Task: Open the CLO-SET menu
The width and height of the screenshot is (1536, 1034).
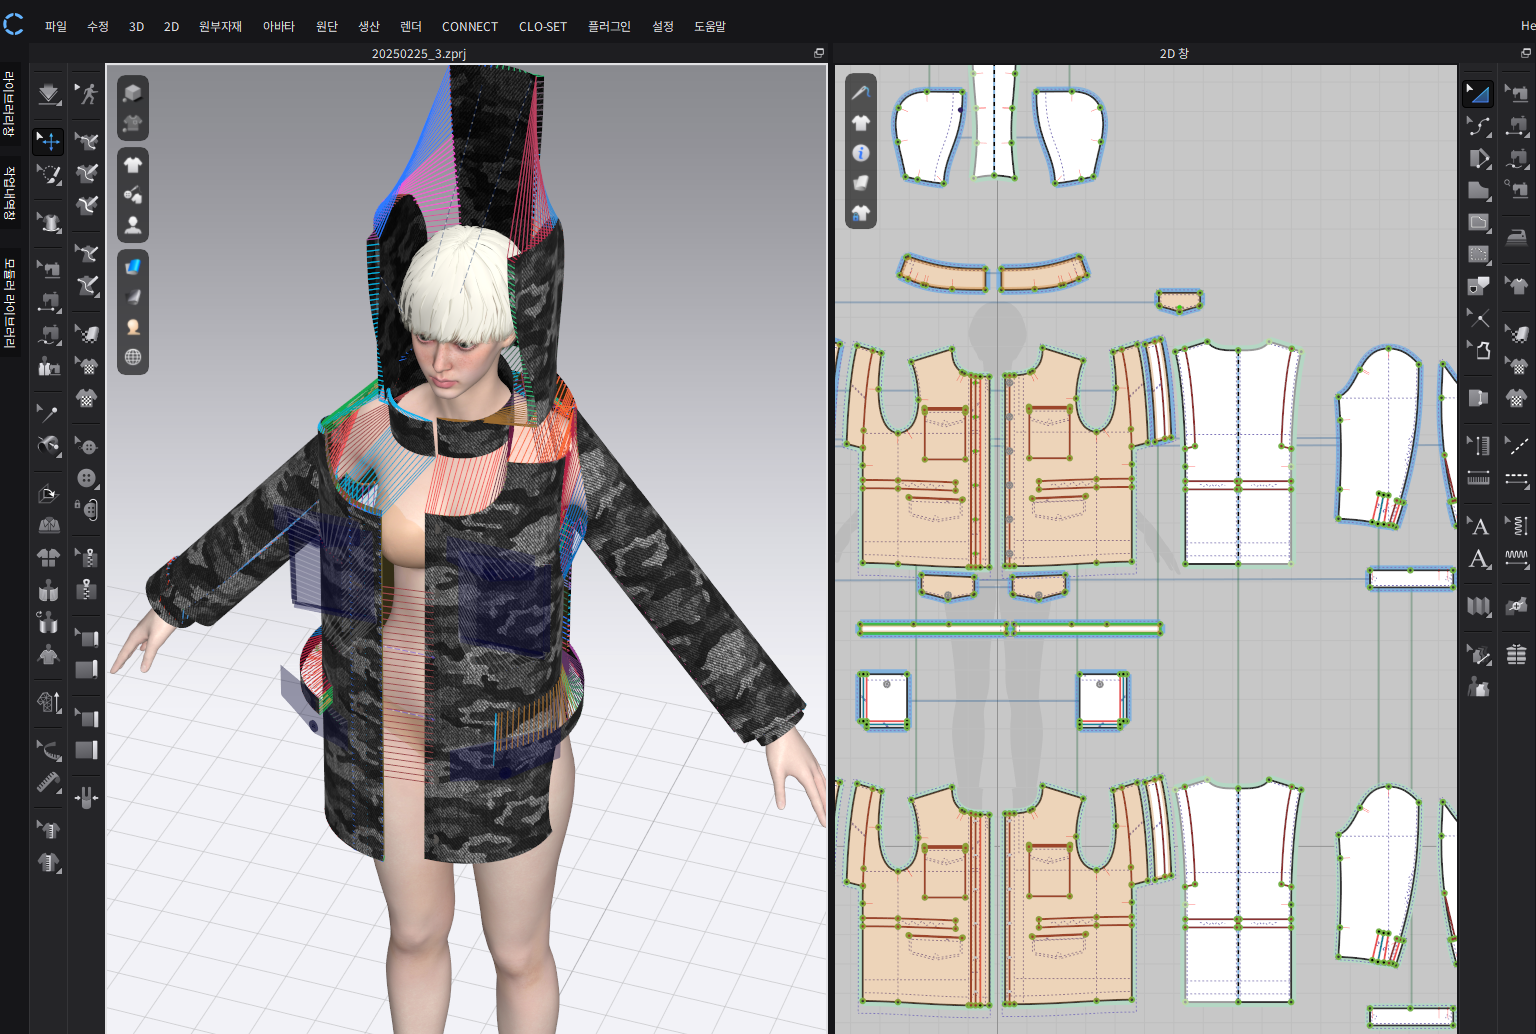Action: (x=542, y=26)
